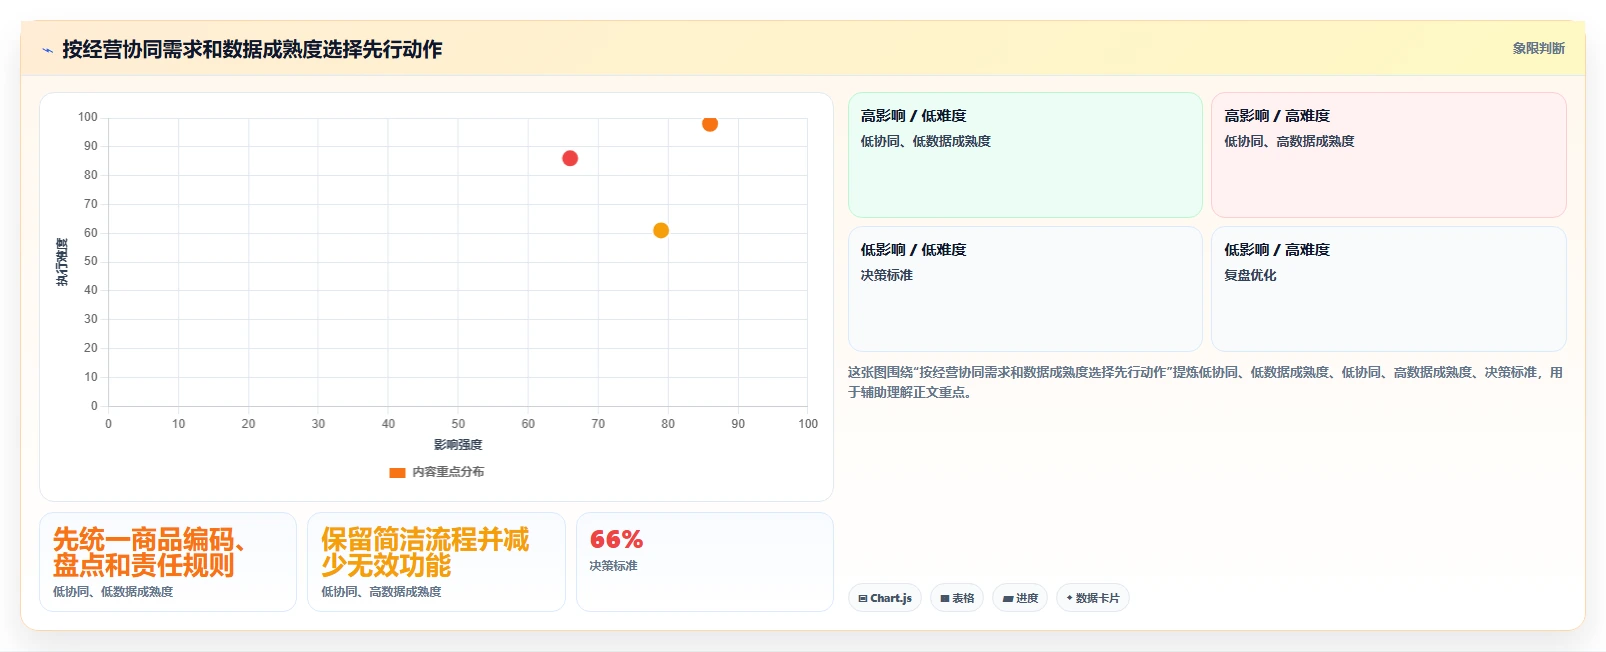
Task: Select the 高影响 / 低难度 quadrant card
Action: [1025, 155]
